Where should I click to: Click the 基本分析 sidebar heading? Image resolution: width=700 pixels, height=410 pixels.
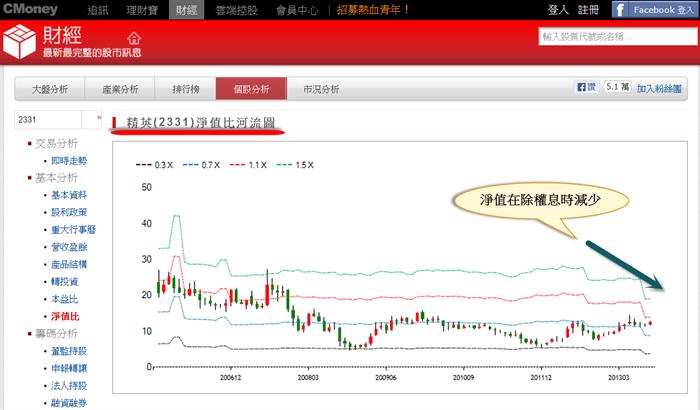(x=56, y=178)
